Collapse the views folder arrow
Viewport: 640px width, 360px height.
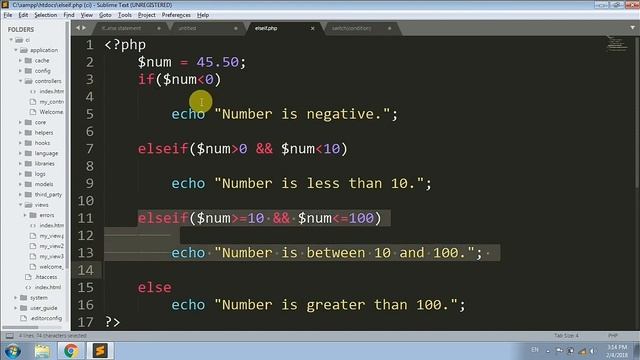20,204
